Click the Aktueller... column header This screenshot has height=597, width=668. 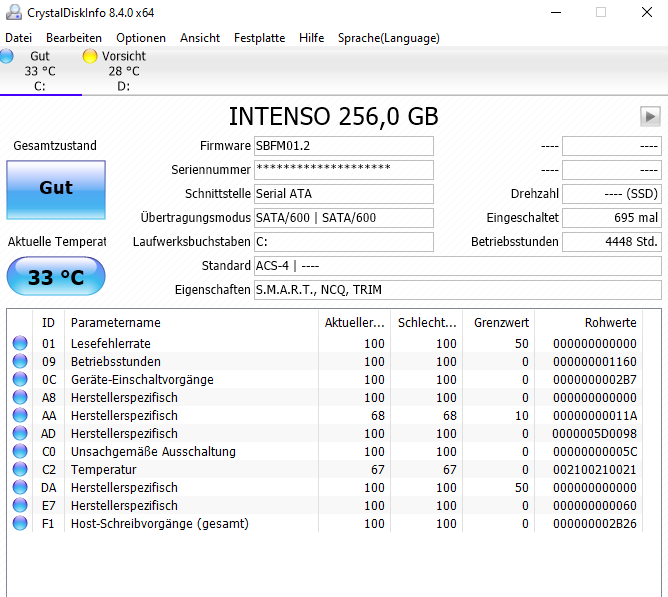click(x=354, y=323)
